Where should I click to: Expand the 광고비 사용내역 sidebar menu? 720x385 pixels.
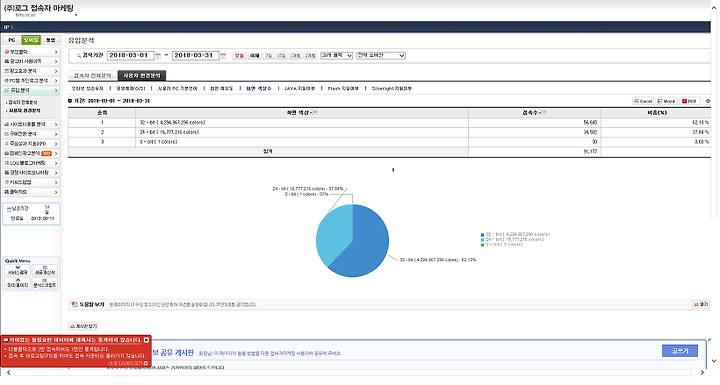coord(31,62)
